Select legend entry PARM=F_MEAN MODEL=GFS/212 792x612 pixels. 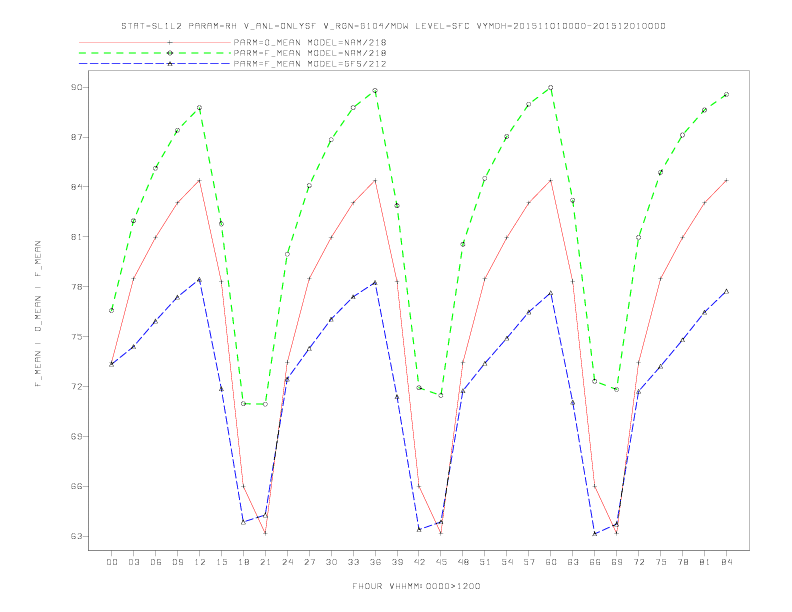(310, 64)
